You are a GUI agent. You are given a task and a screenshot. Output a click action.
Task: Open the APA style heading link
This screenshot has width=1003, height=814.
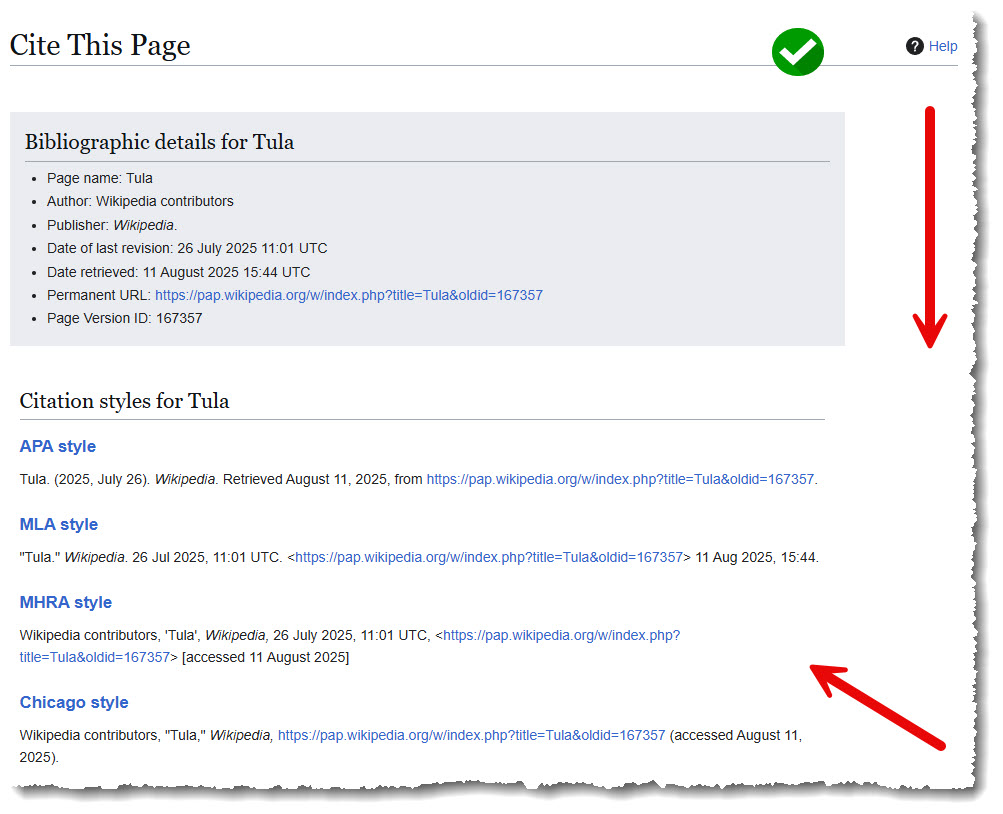58,446
